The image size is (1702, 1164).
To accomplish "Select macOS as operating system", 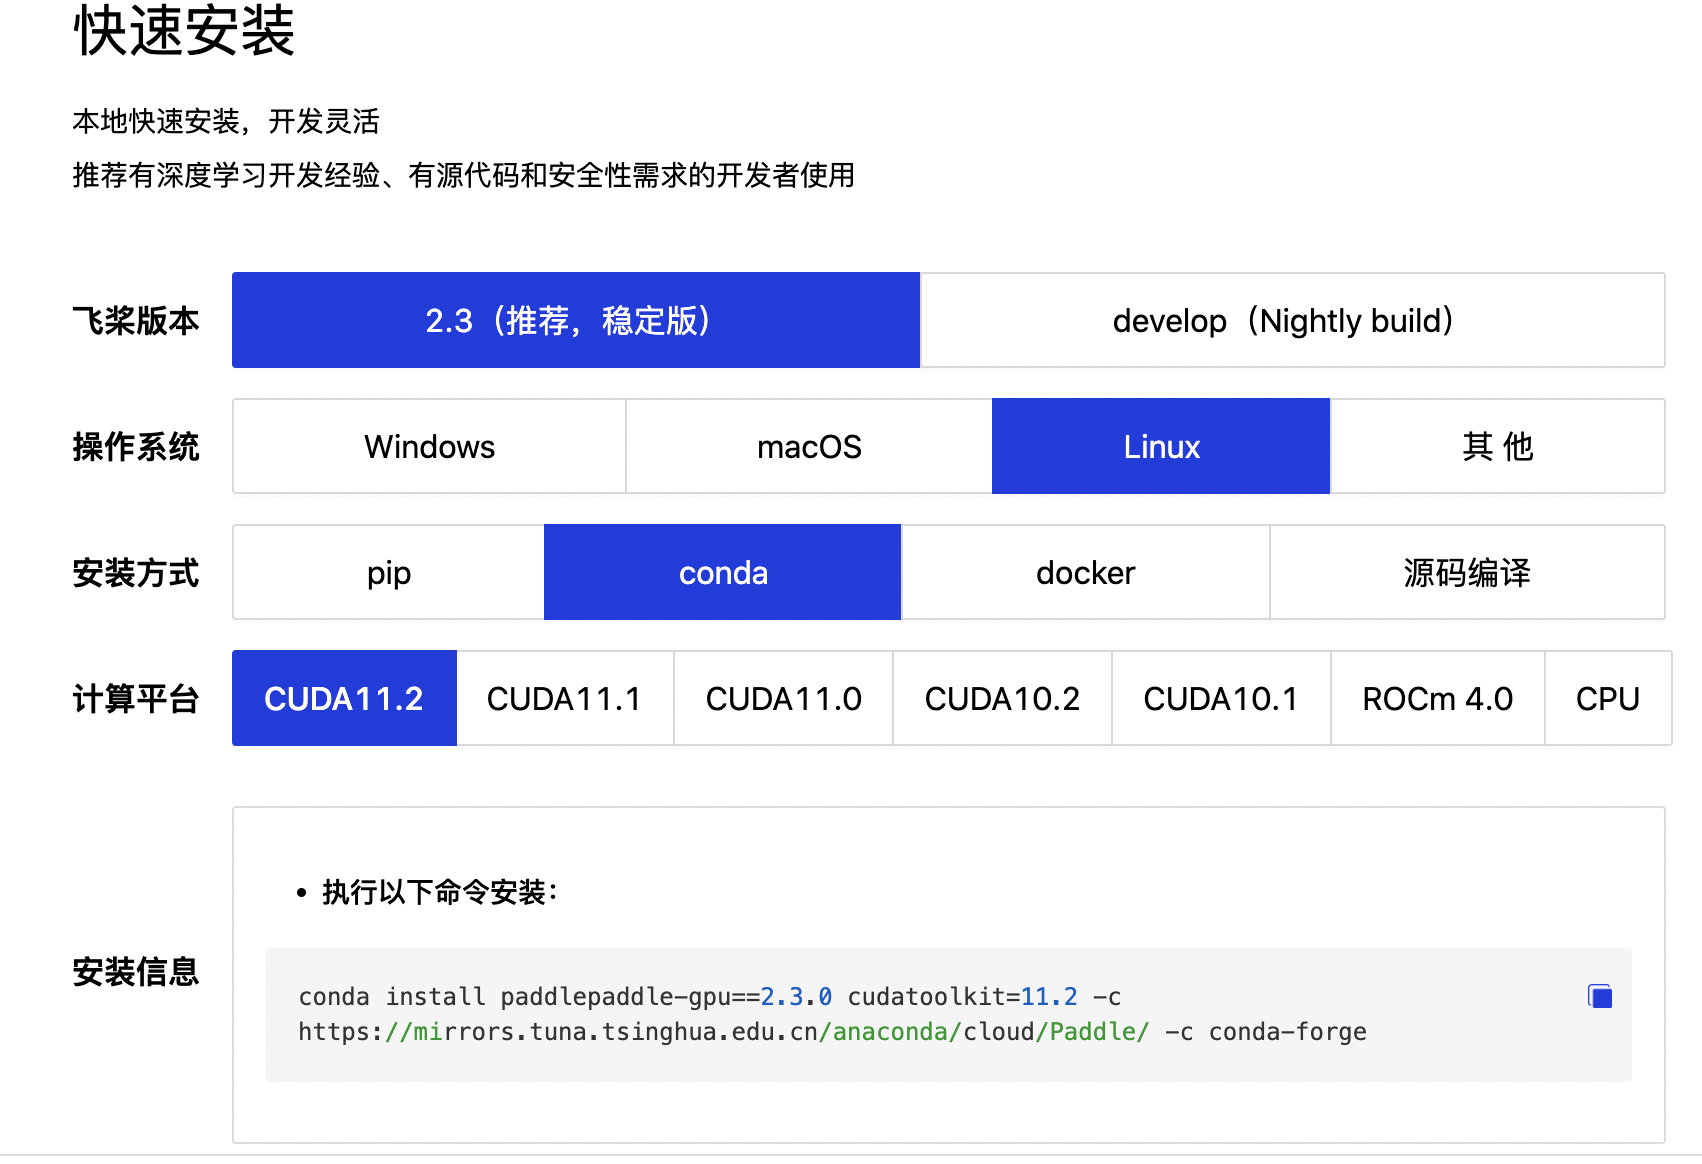I will click(808, 446).
